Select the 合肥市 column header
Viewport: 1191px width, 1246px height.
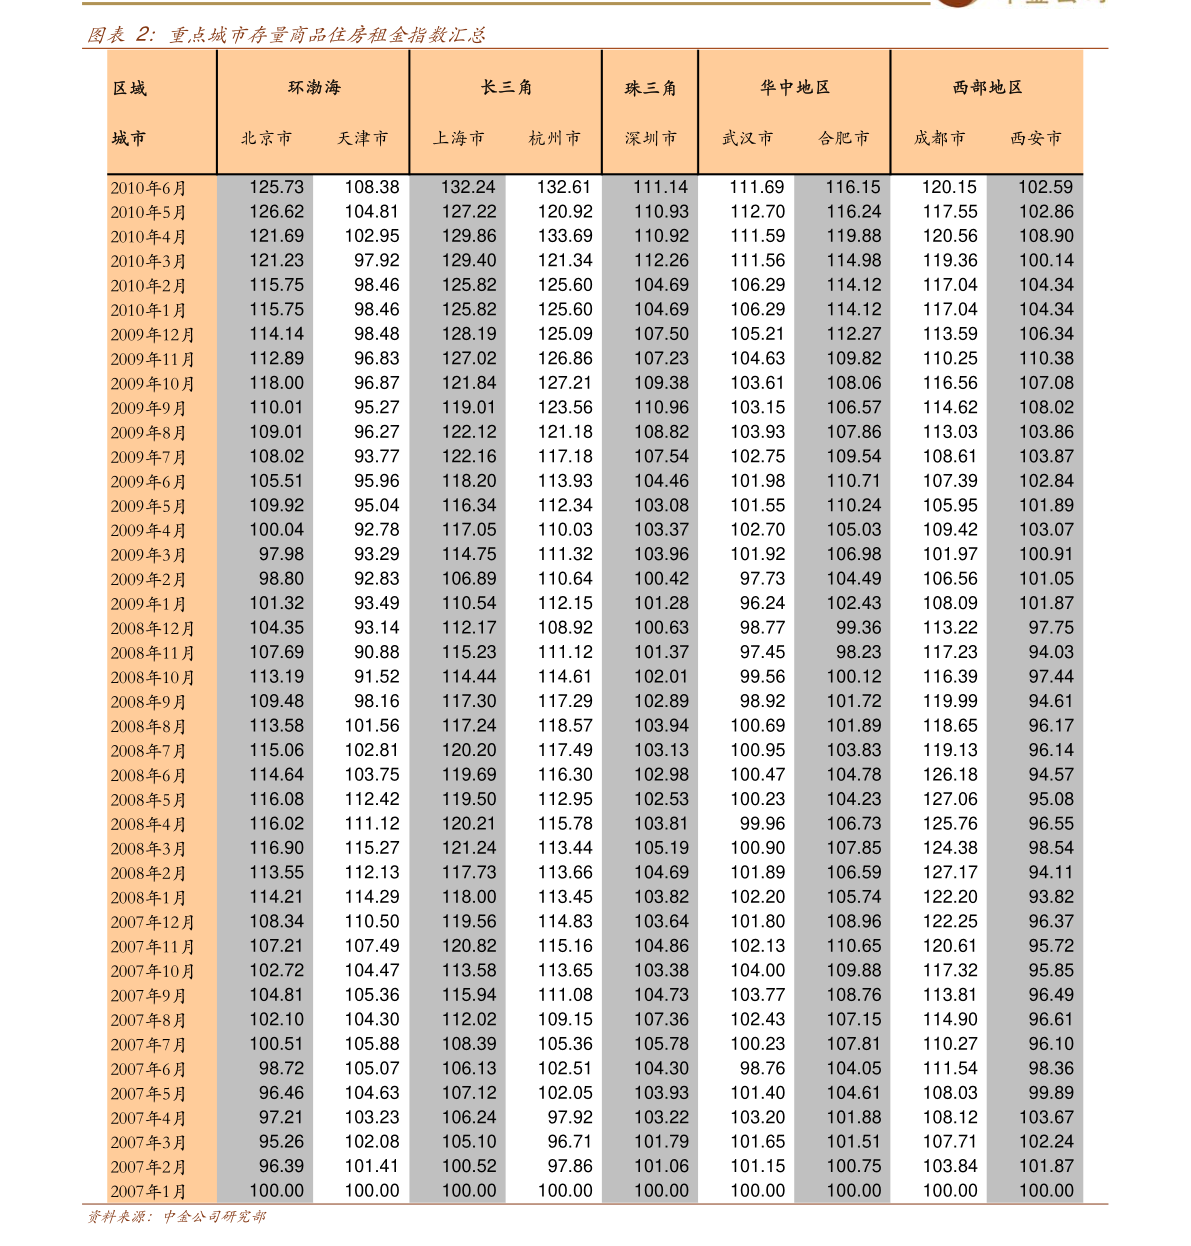[x=843, y=138]
